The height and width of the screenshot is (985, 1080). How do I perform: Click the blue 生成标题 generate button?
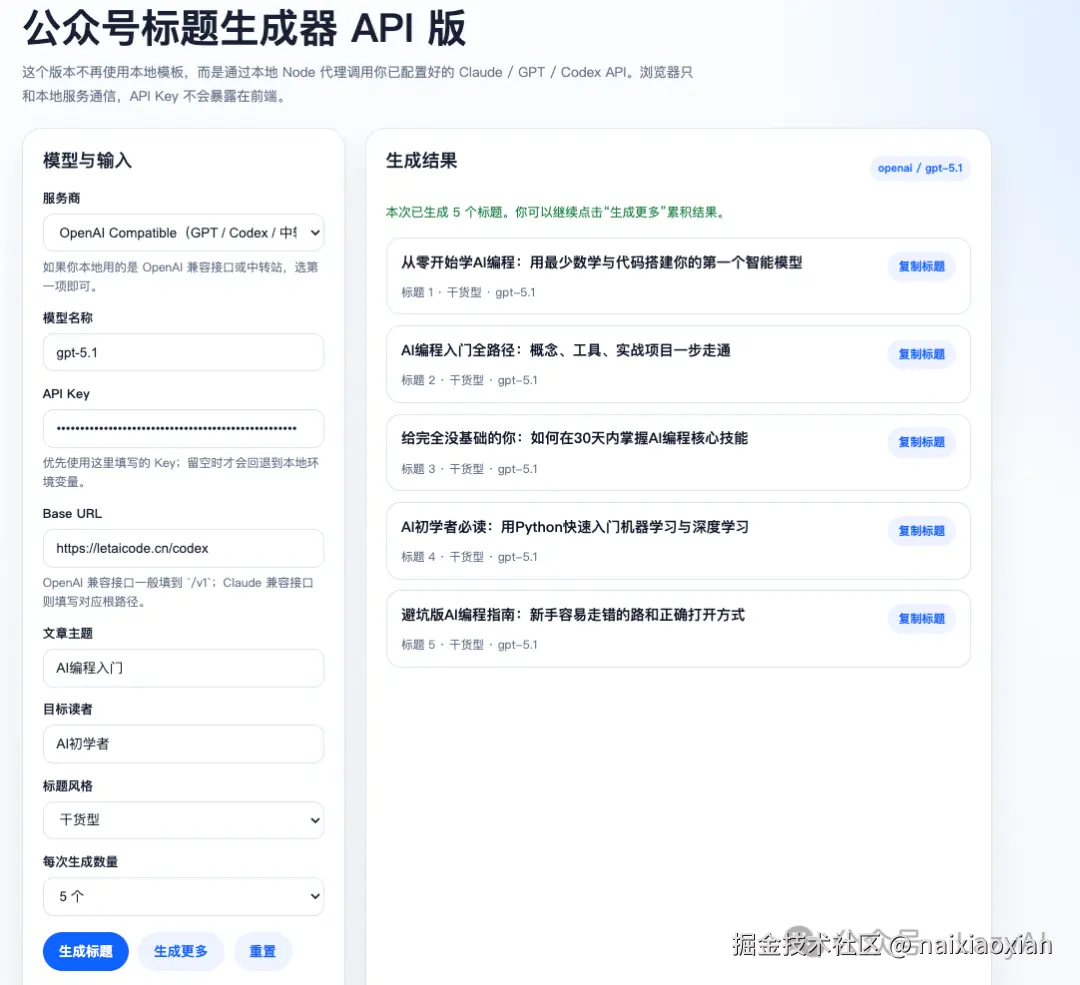pyautogui.click(x=85, y=951)
